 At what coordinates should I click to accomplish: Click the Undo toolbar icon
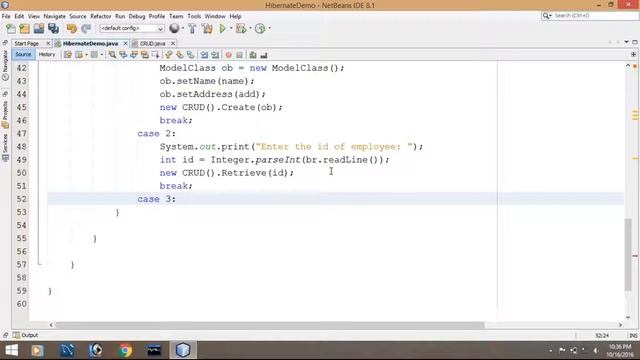[x=71, y=29]
